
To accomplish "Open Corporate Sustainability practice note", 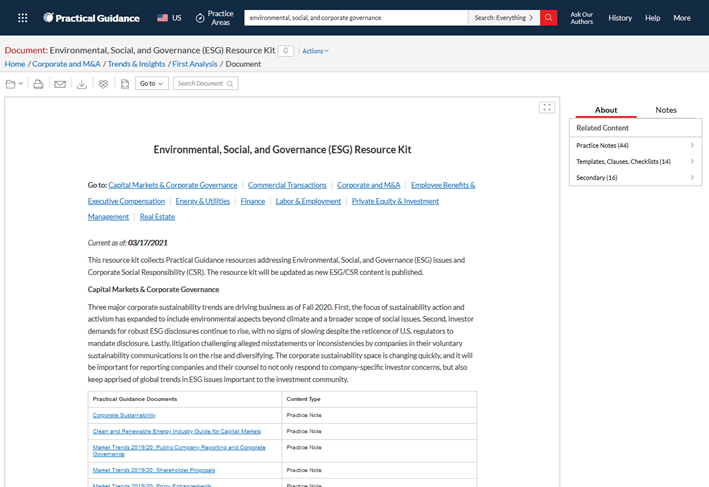I will coord(124,415).
